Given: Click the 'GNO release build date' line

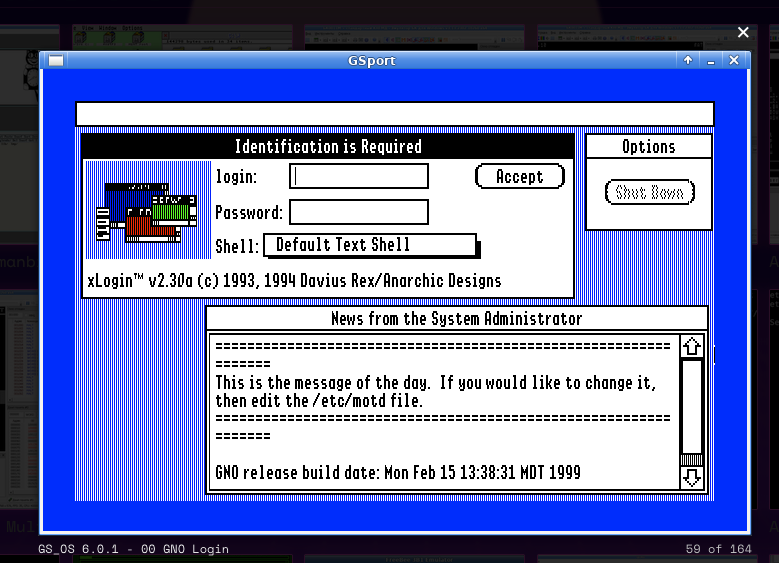Looking at the screenshot, I should [x=398, y=472].
